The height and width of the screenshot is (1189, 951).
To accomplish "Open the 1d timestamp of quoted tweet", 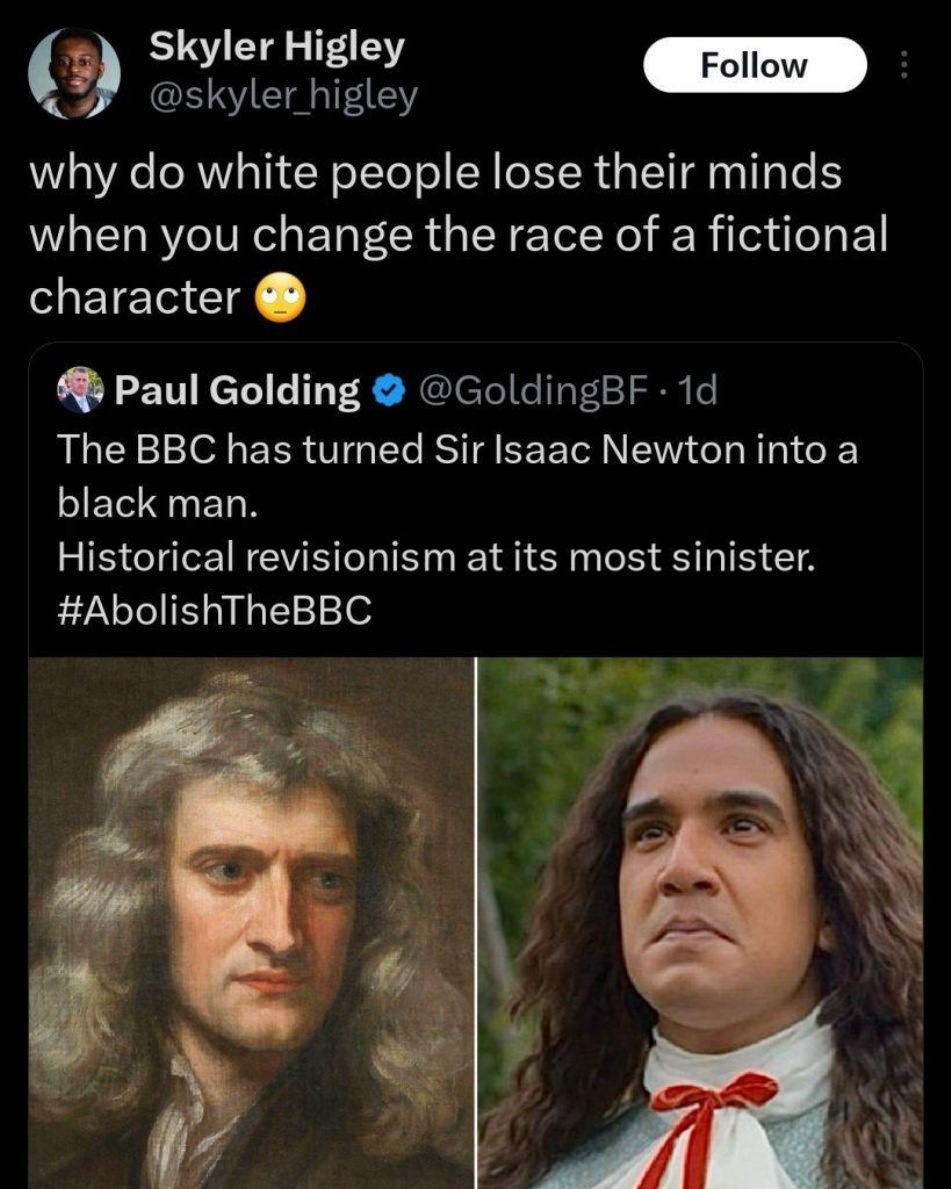I will [696, 391].
